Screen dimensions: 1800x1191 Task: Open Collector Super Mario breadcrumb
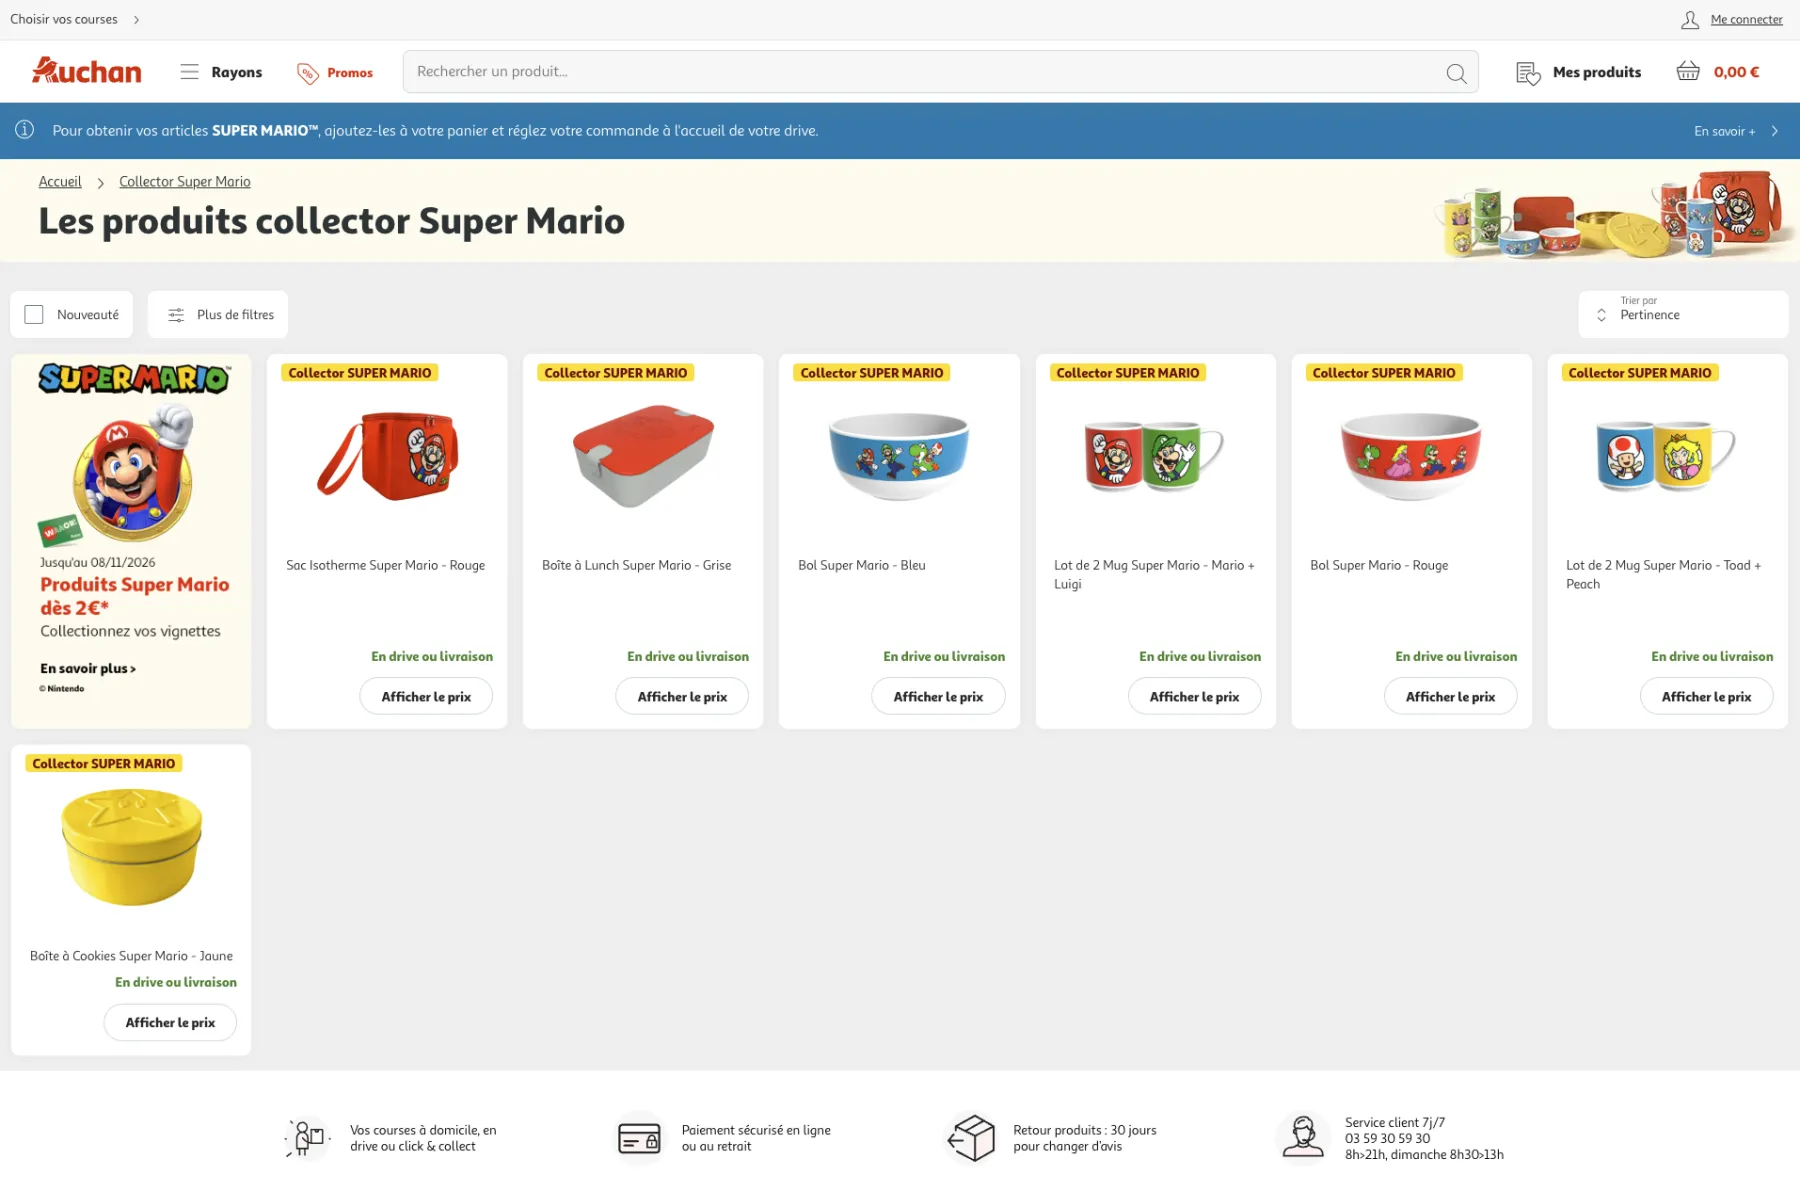click(185, 181)
